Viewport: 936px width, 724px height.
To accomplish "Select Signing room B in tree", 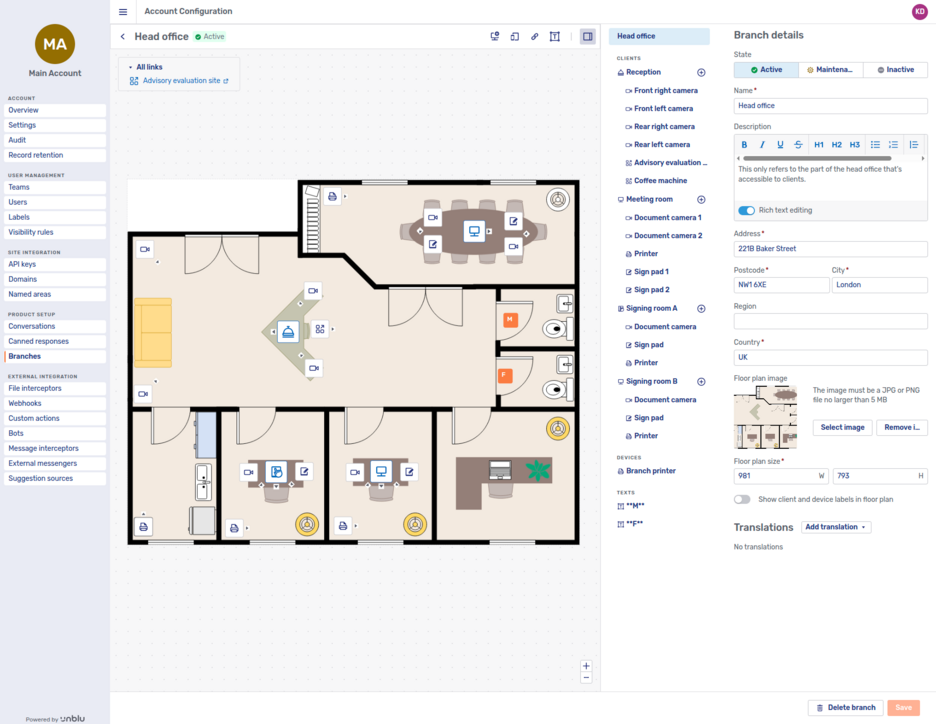I will tap(651, 381).
